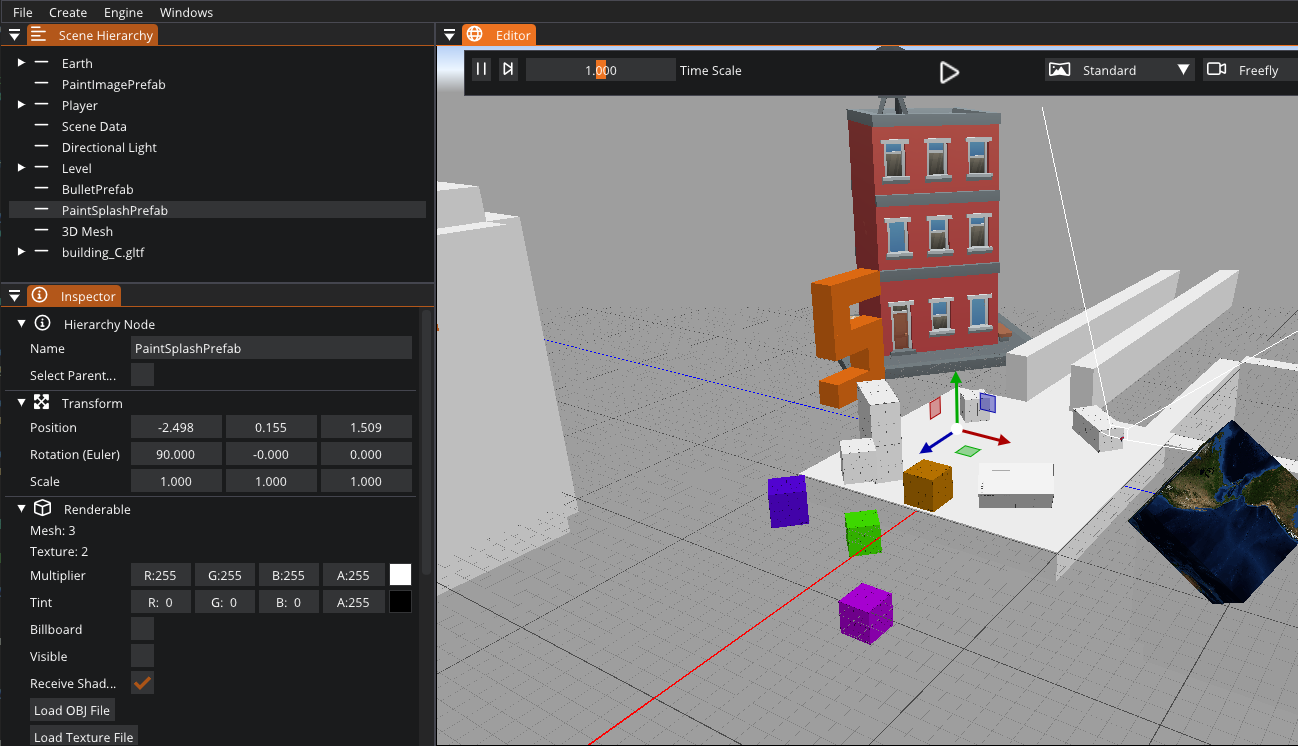Click the Name field containing PaintSplashPrefab
Viewport: 1298px width, 746px height.
point(271,348)
